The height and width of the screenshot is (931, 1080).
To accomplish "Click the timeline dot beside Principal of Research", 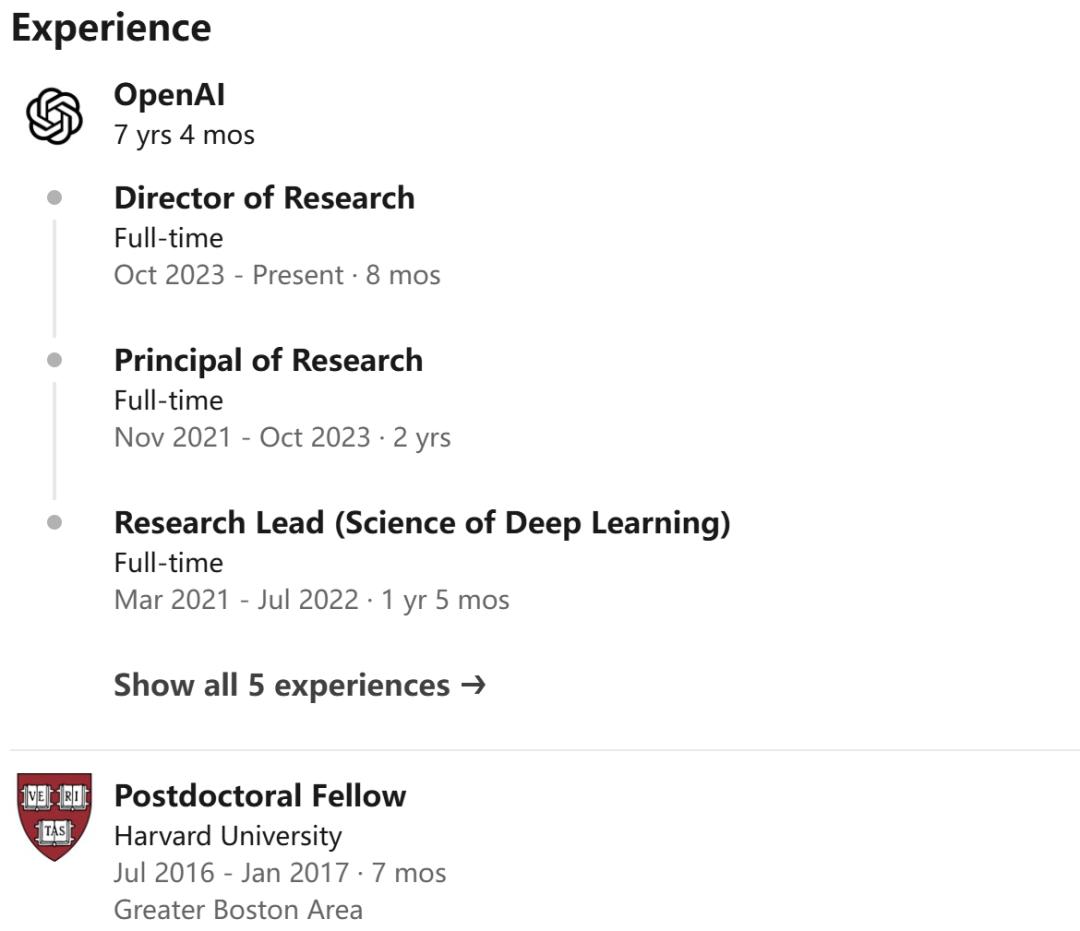I will [x=55, y=360].
